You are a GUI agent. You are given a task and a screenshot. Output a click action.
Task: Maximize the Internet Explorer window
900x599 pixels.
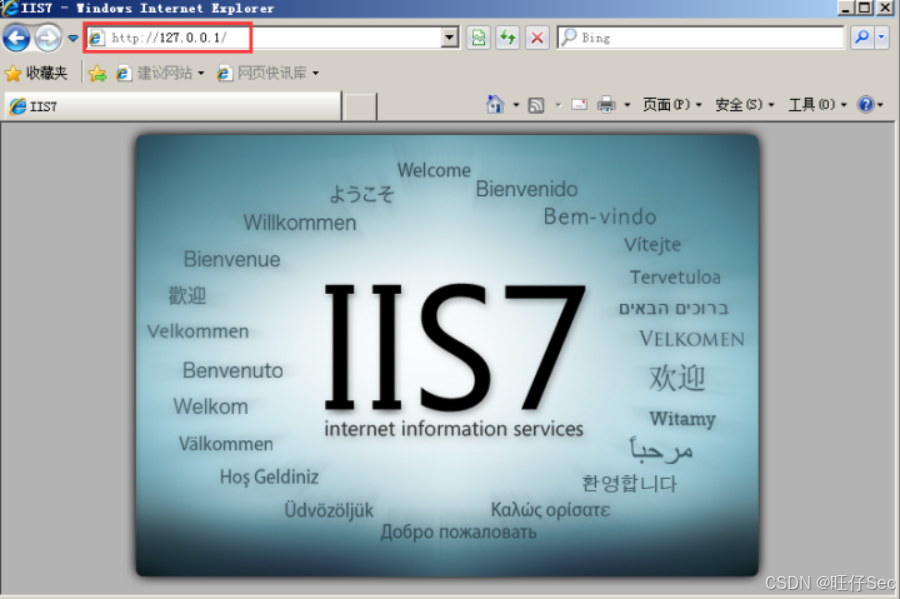[x=864, y=7]
